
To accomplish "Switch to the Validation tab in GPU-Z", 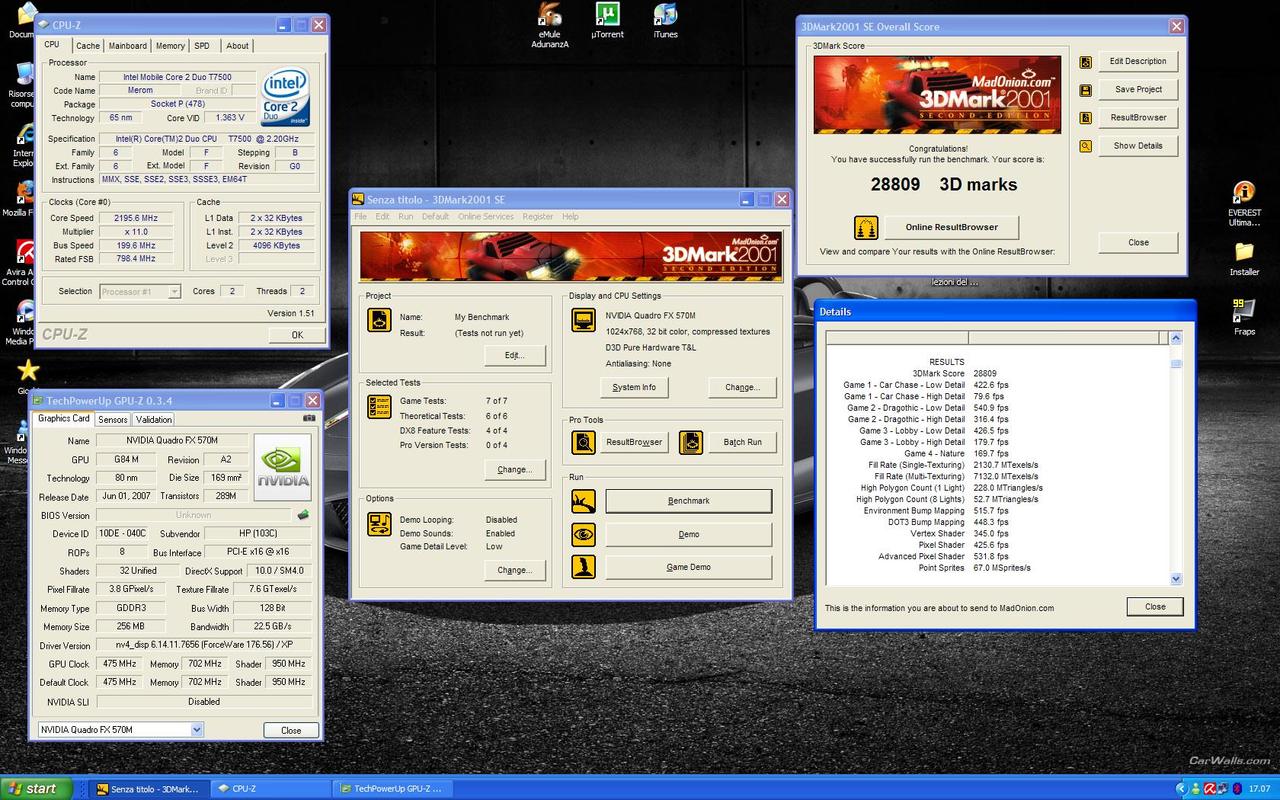I will pos(154,420).
